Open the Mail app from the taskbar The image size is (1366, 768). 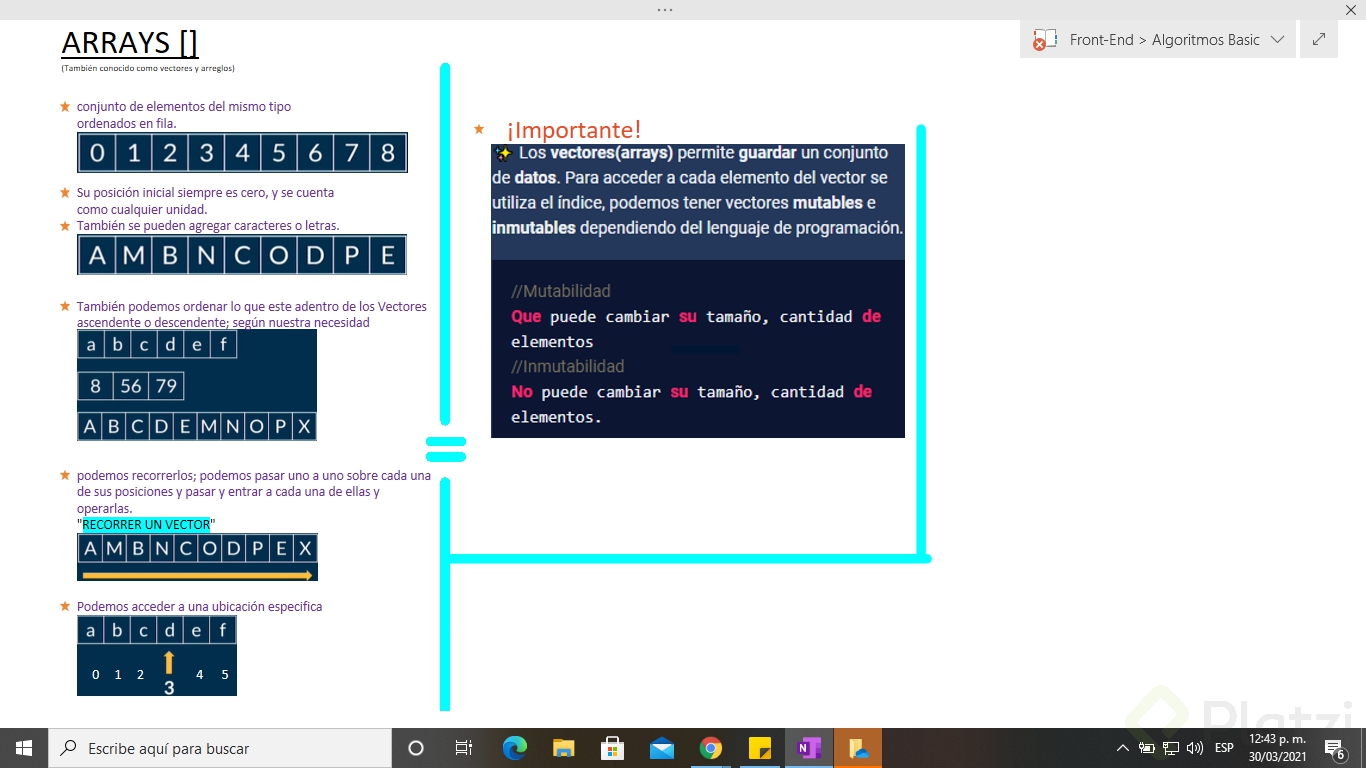[661, 748]
